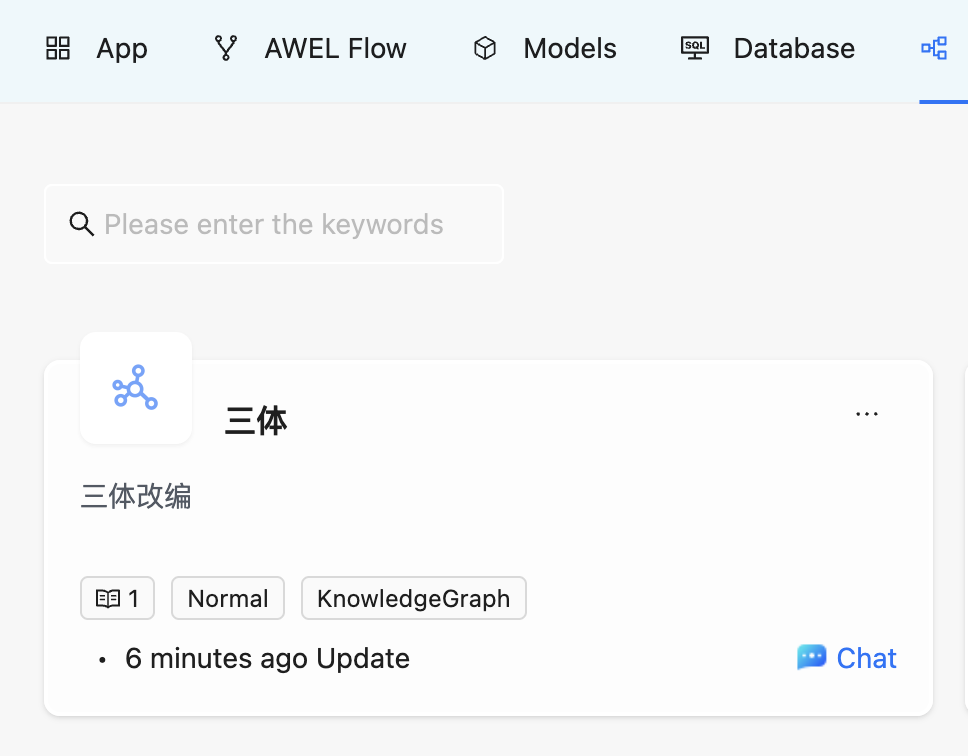
Task: Click the blue chat bubble icon
Action: [811, 657]
